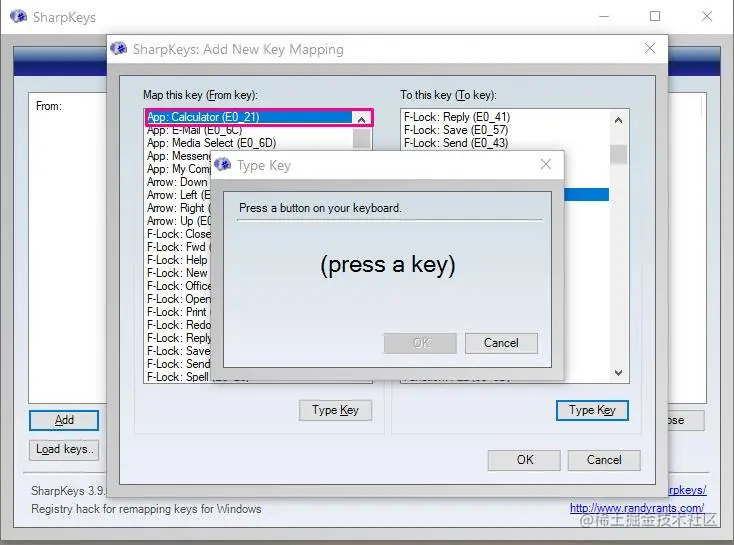Select F-Lock: Print in From key list

tap(178, 312)
